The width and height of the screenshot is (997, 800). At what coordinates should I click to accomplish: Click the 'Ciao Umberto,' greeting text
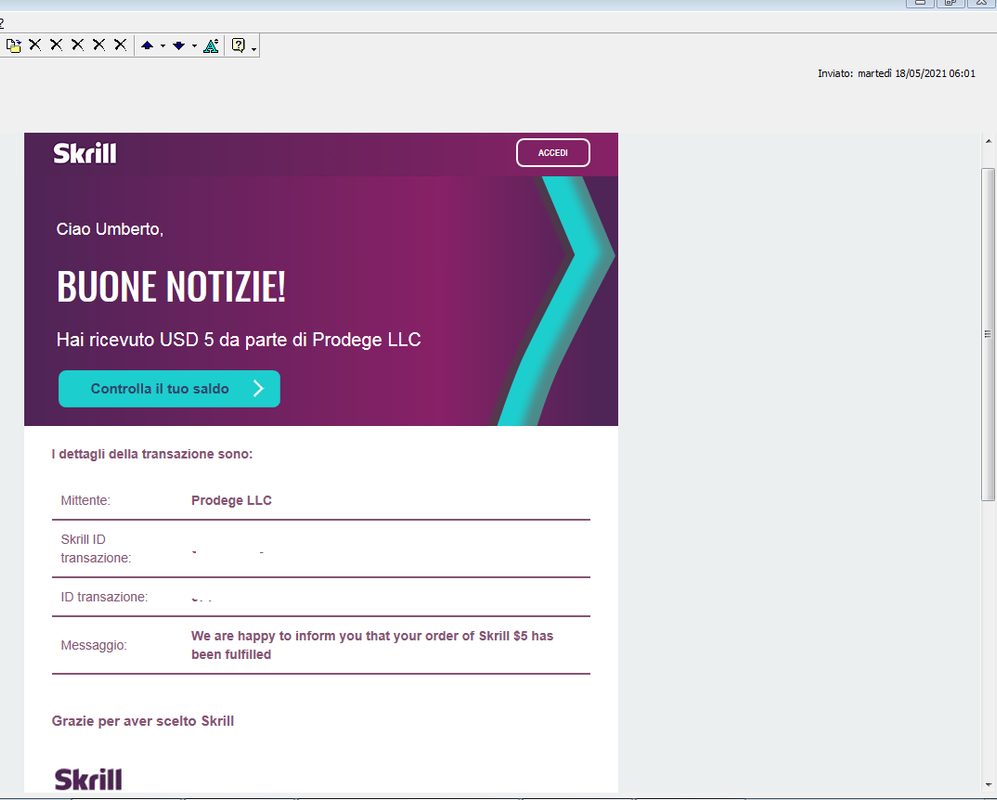pos(110,229)
